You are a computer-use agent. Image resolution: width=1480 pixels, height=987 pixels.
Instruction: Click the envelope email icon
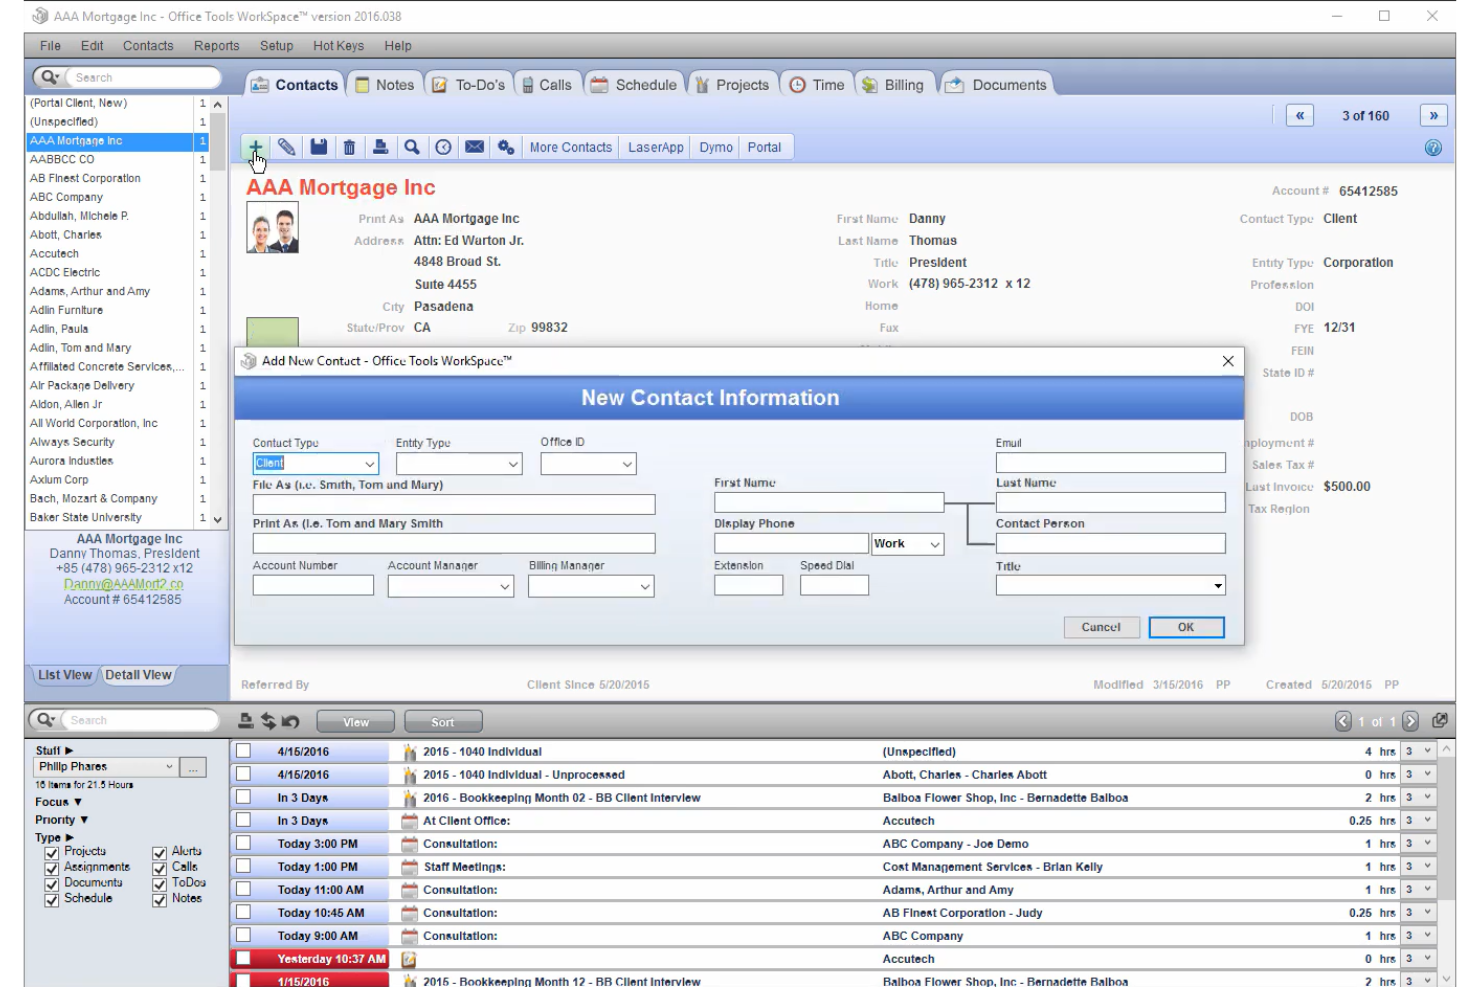[x=474, y=147]
